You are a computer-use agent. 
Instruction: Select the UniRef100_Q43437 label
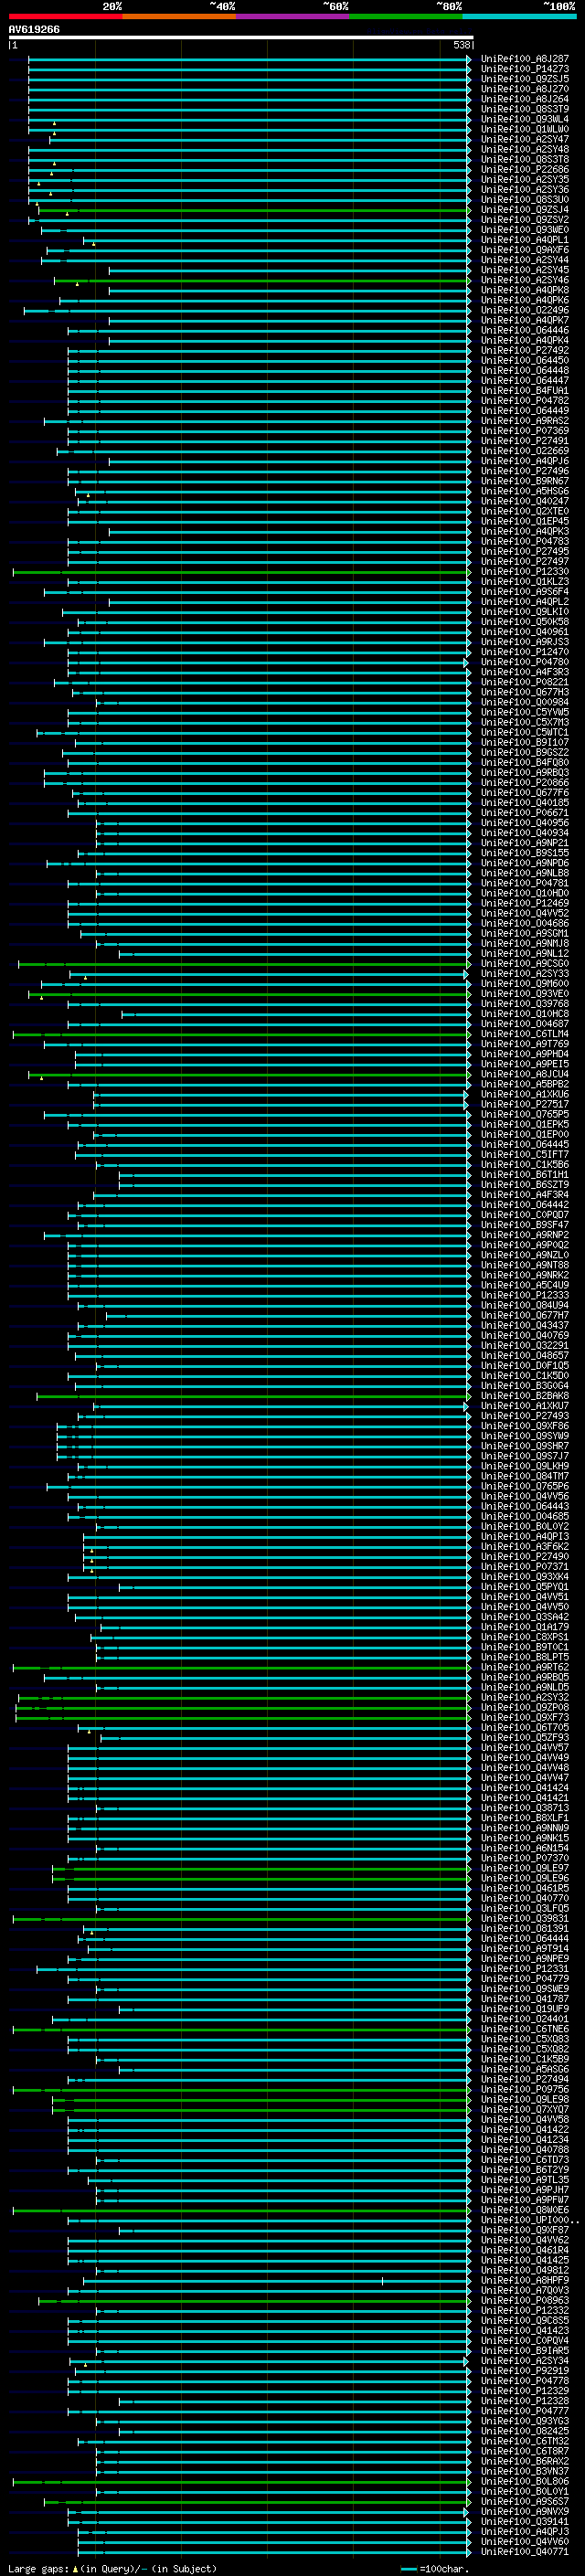(x=525, y=1326)
